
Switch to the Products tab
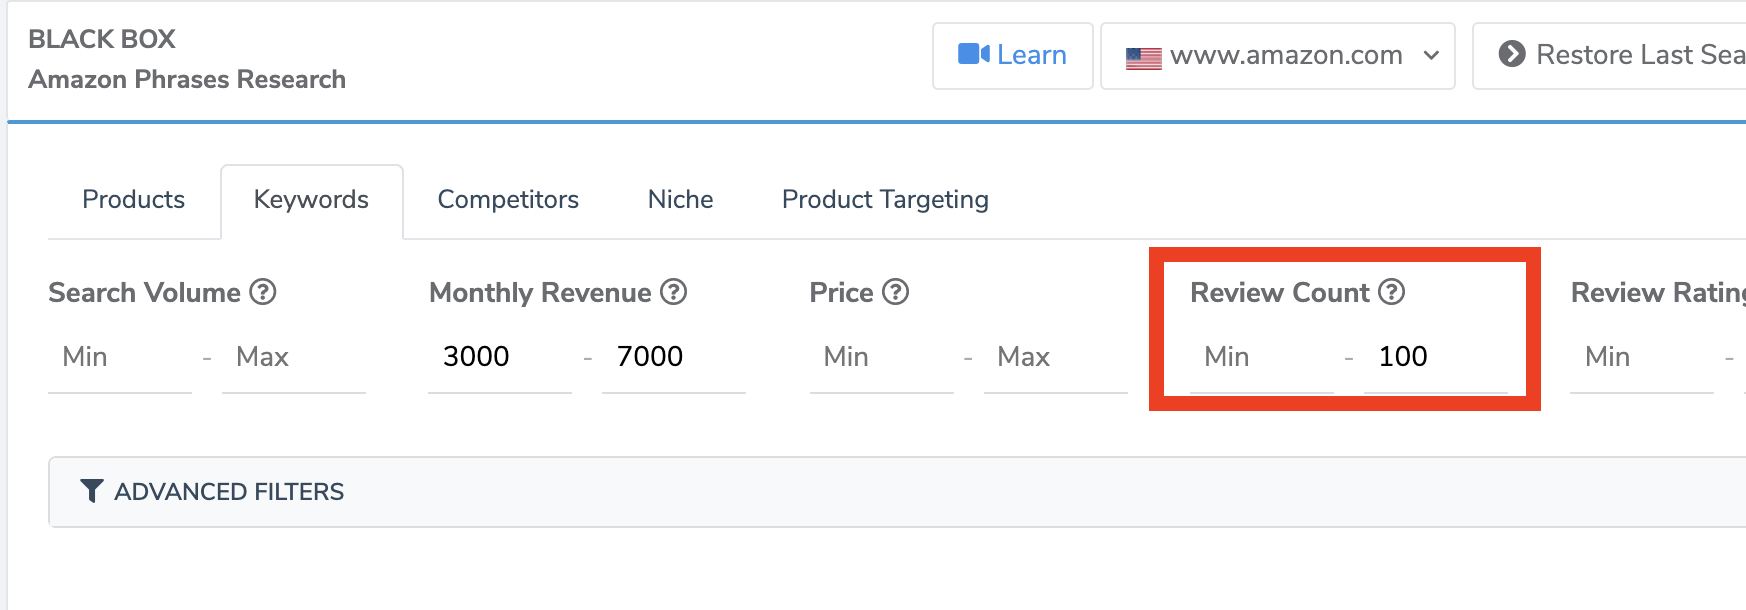tap(134, 200)
